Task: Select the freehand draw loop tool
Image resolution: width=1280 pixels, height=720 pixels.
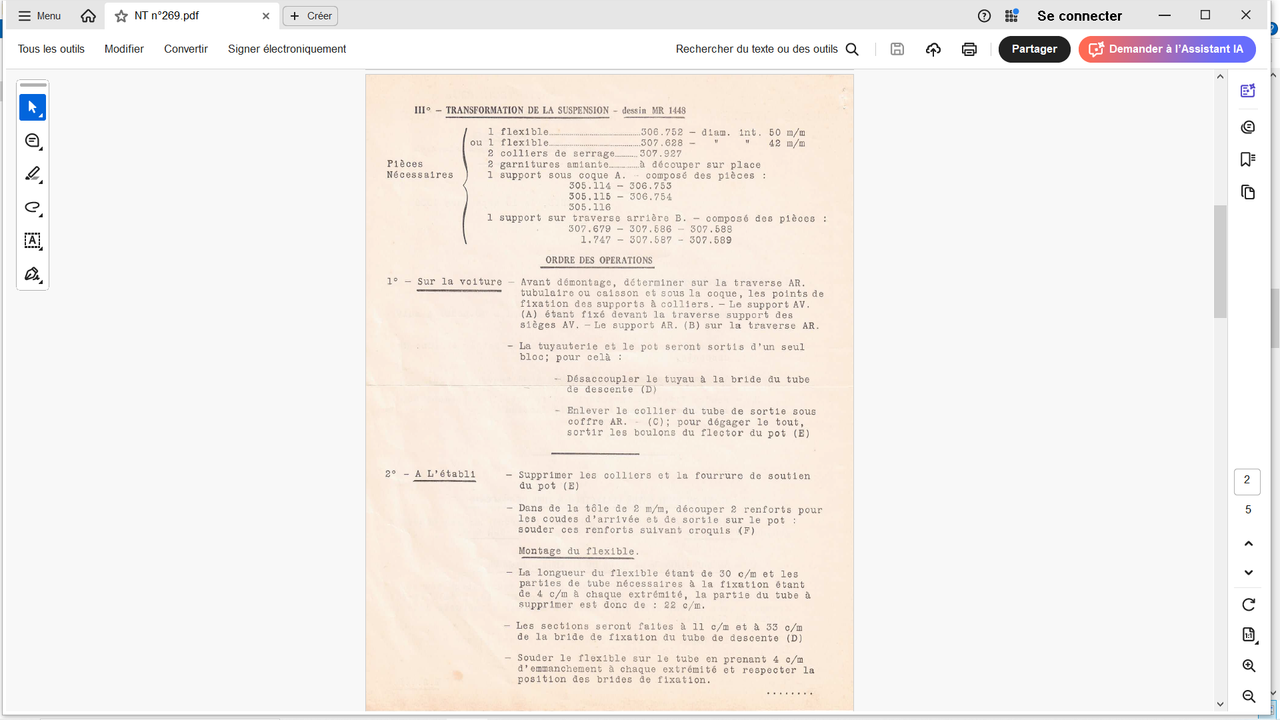Action: point(32,208)
